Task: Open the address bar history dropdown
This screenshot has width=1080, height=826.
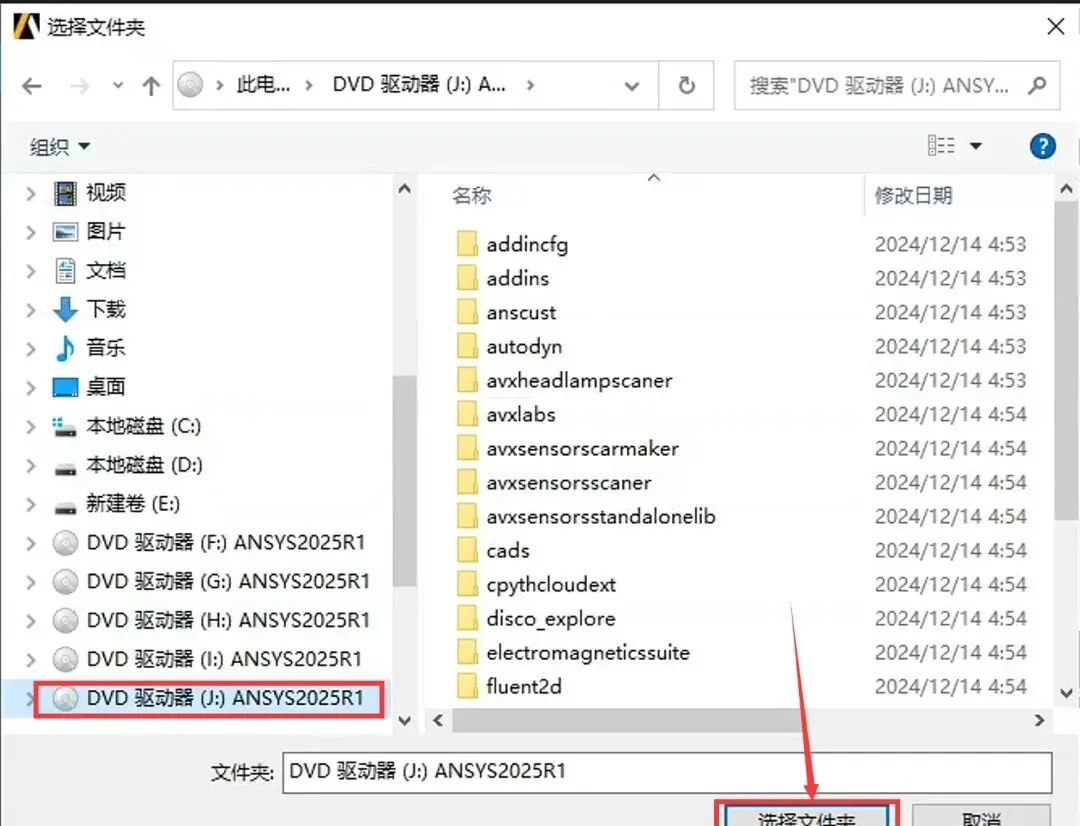Action: pyautogui.click(x=631, y=86)
